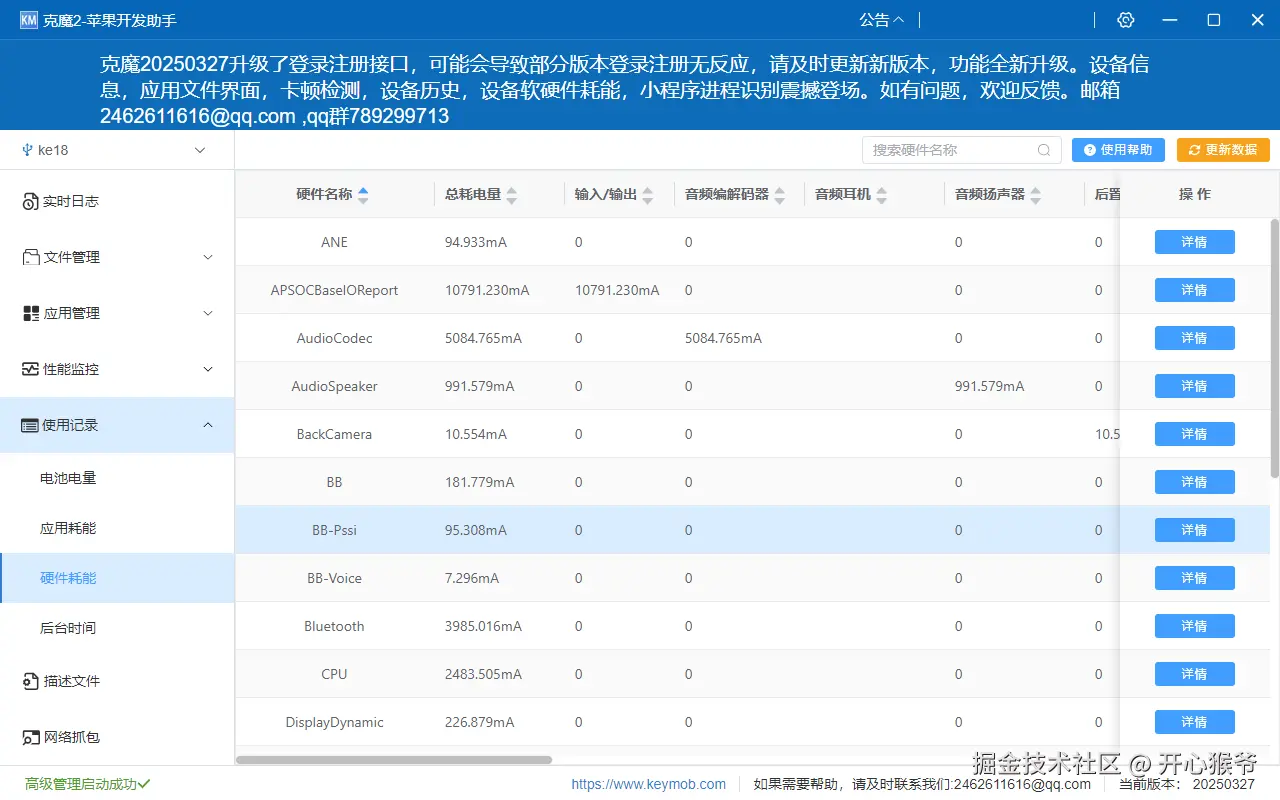Sort by 总耗电量 column arrows
The width and height of the screenshot is (1280, 800).
click(x=512, y=195)
